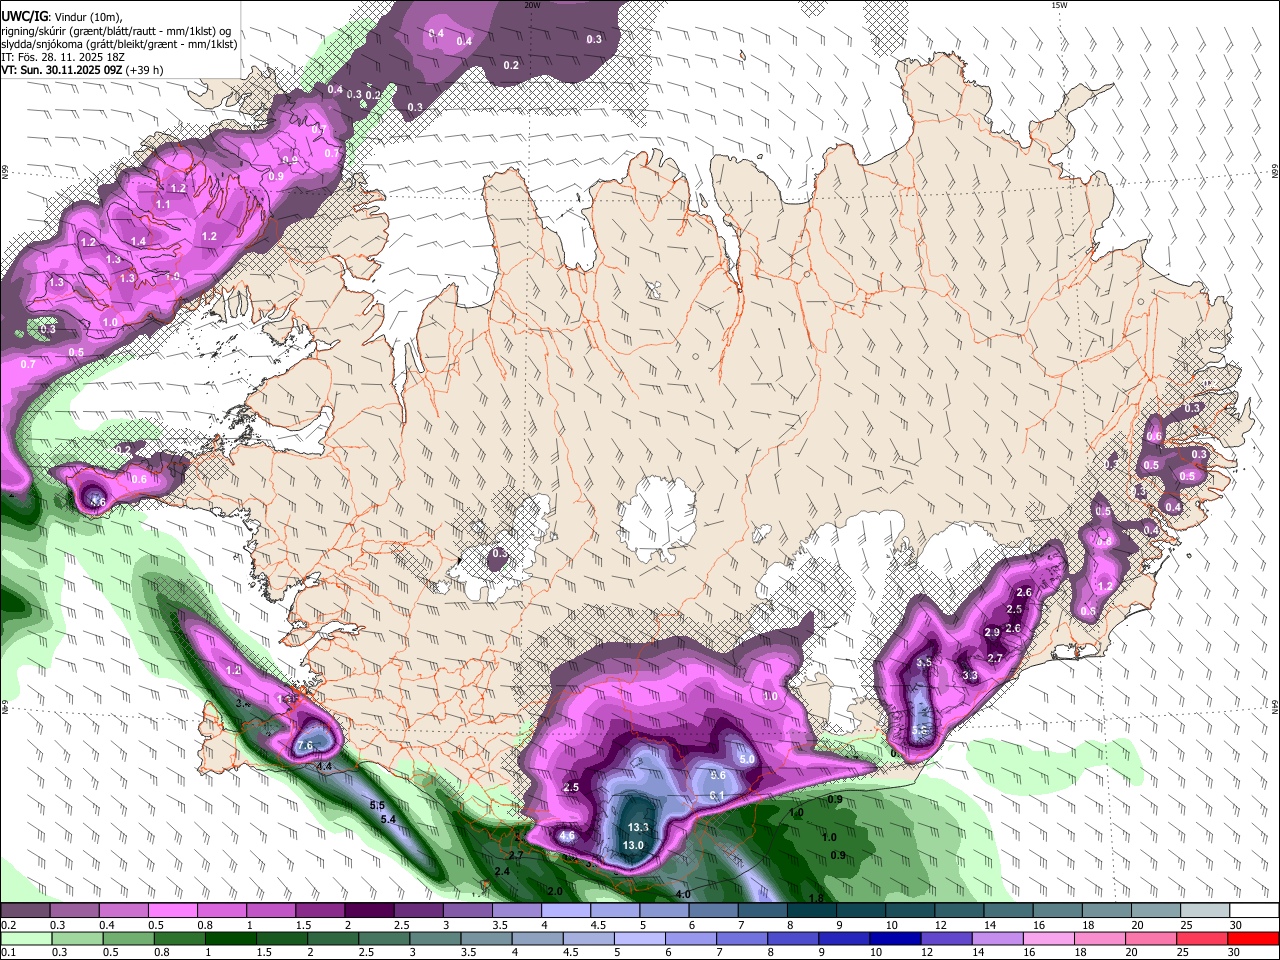
Task: Click the lower legend swatch between 20 and 25
Action: 1150,938
